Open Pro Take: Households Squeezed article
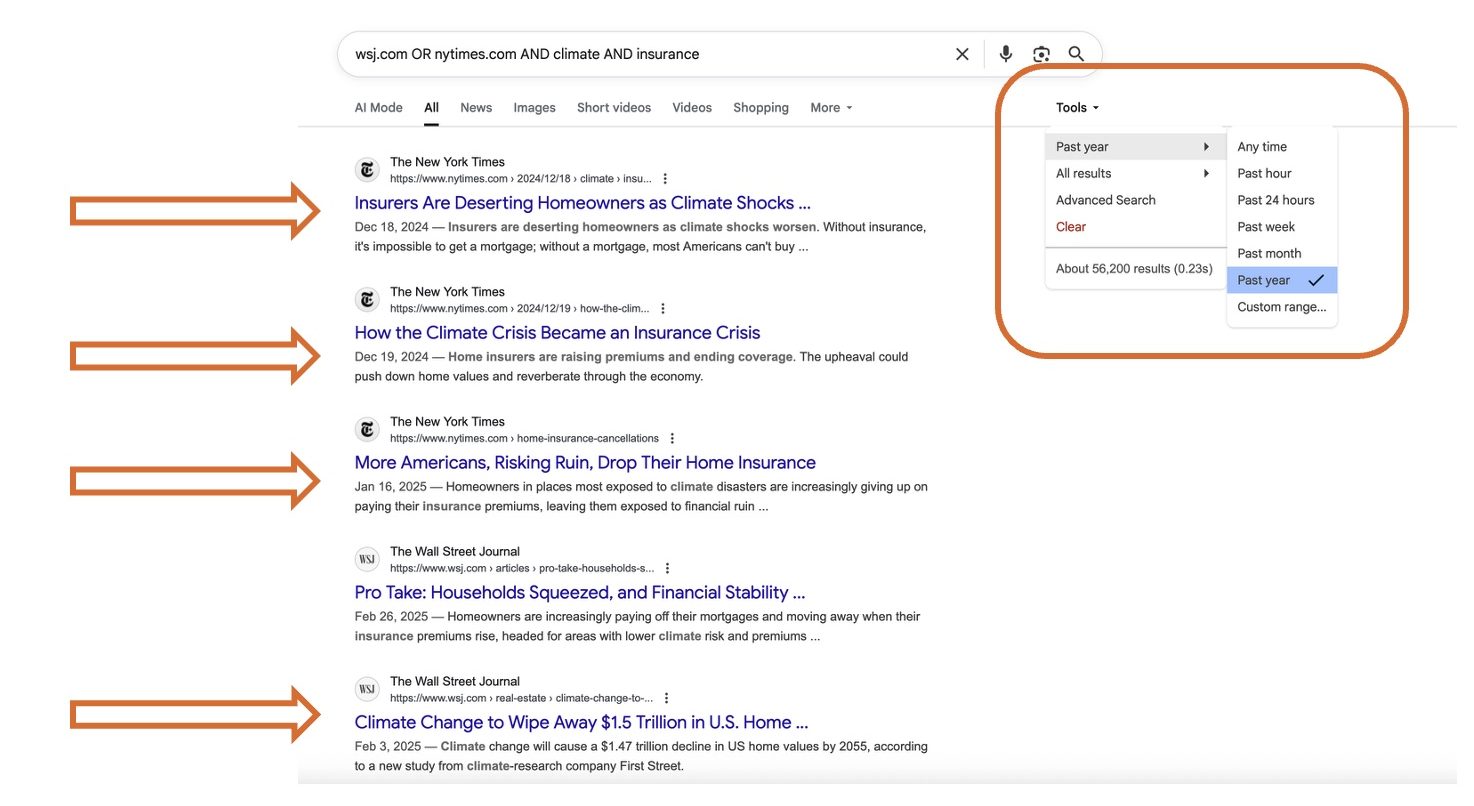 [580, 593]
